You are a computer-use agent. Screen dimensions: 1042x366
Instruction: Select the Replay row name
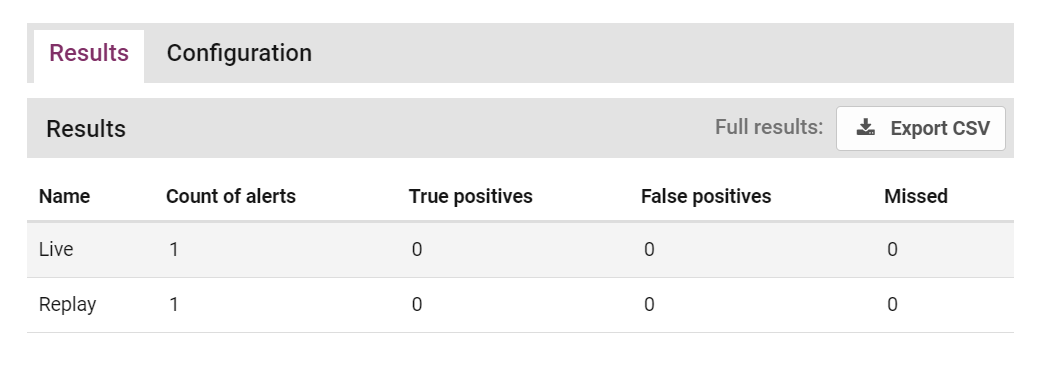67,305
